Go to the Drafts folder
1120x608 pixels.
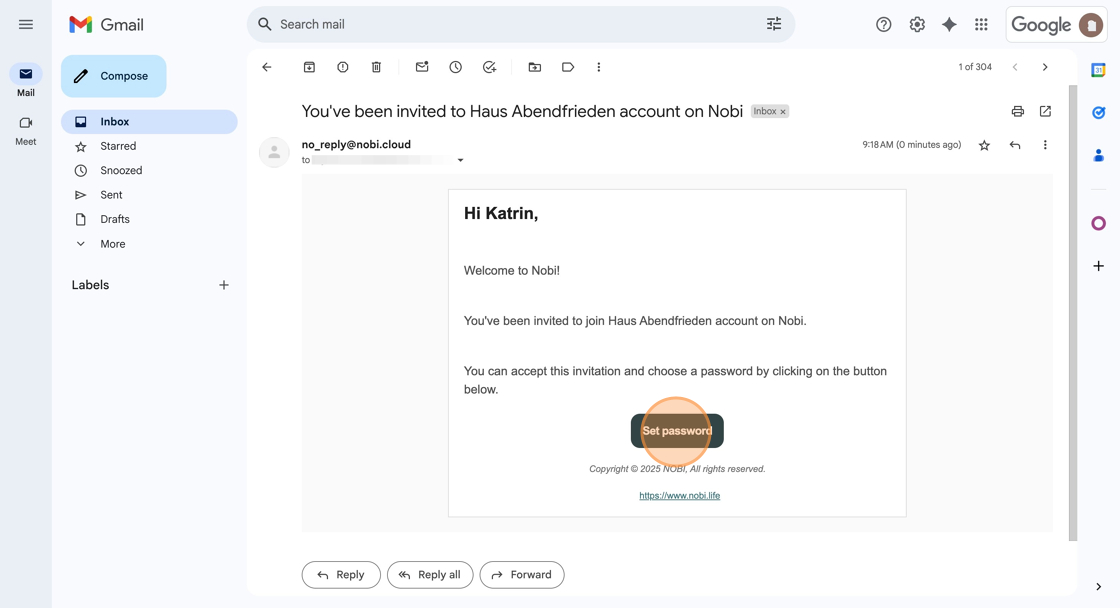[114, 219]
